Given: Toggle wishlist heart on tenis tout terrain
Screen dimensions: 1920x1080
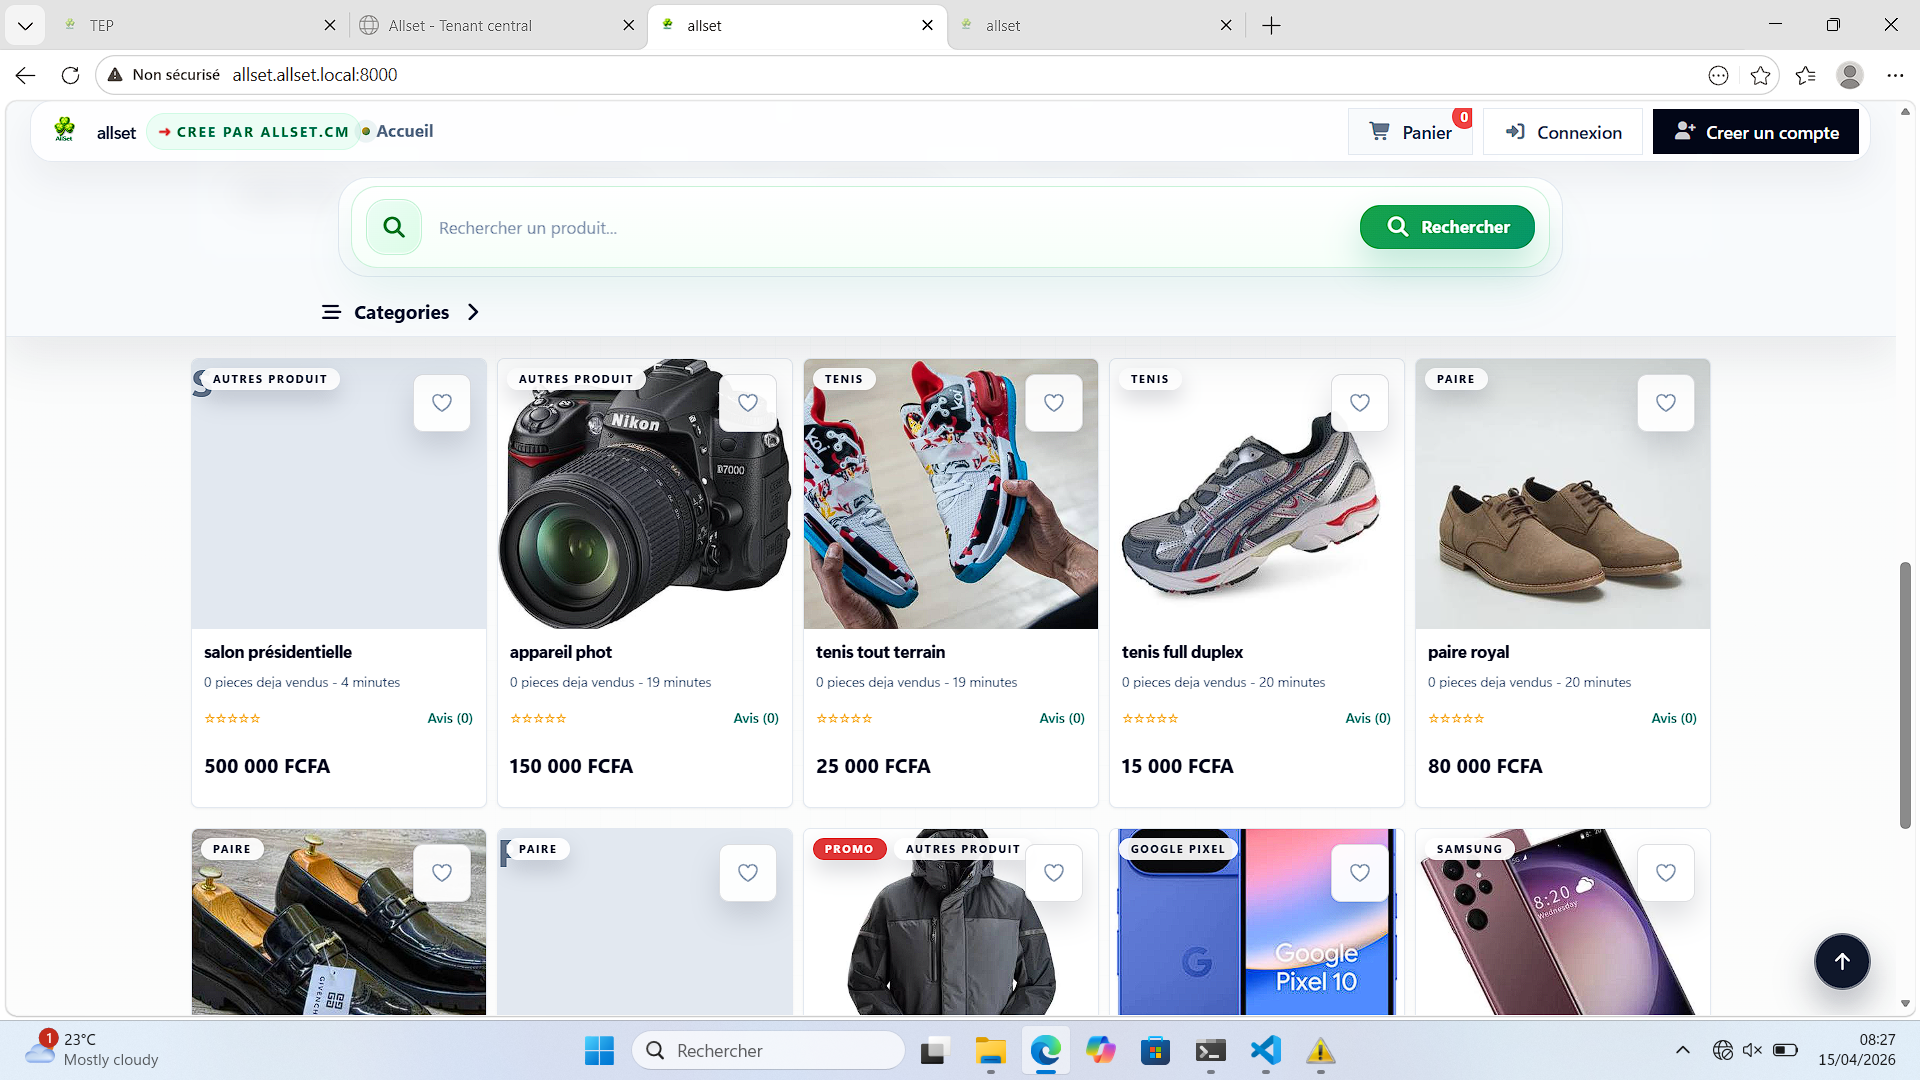Looking at the screenshot, I should click(1054, 403).
